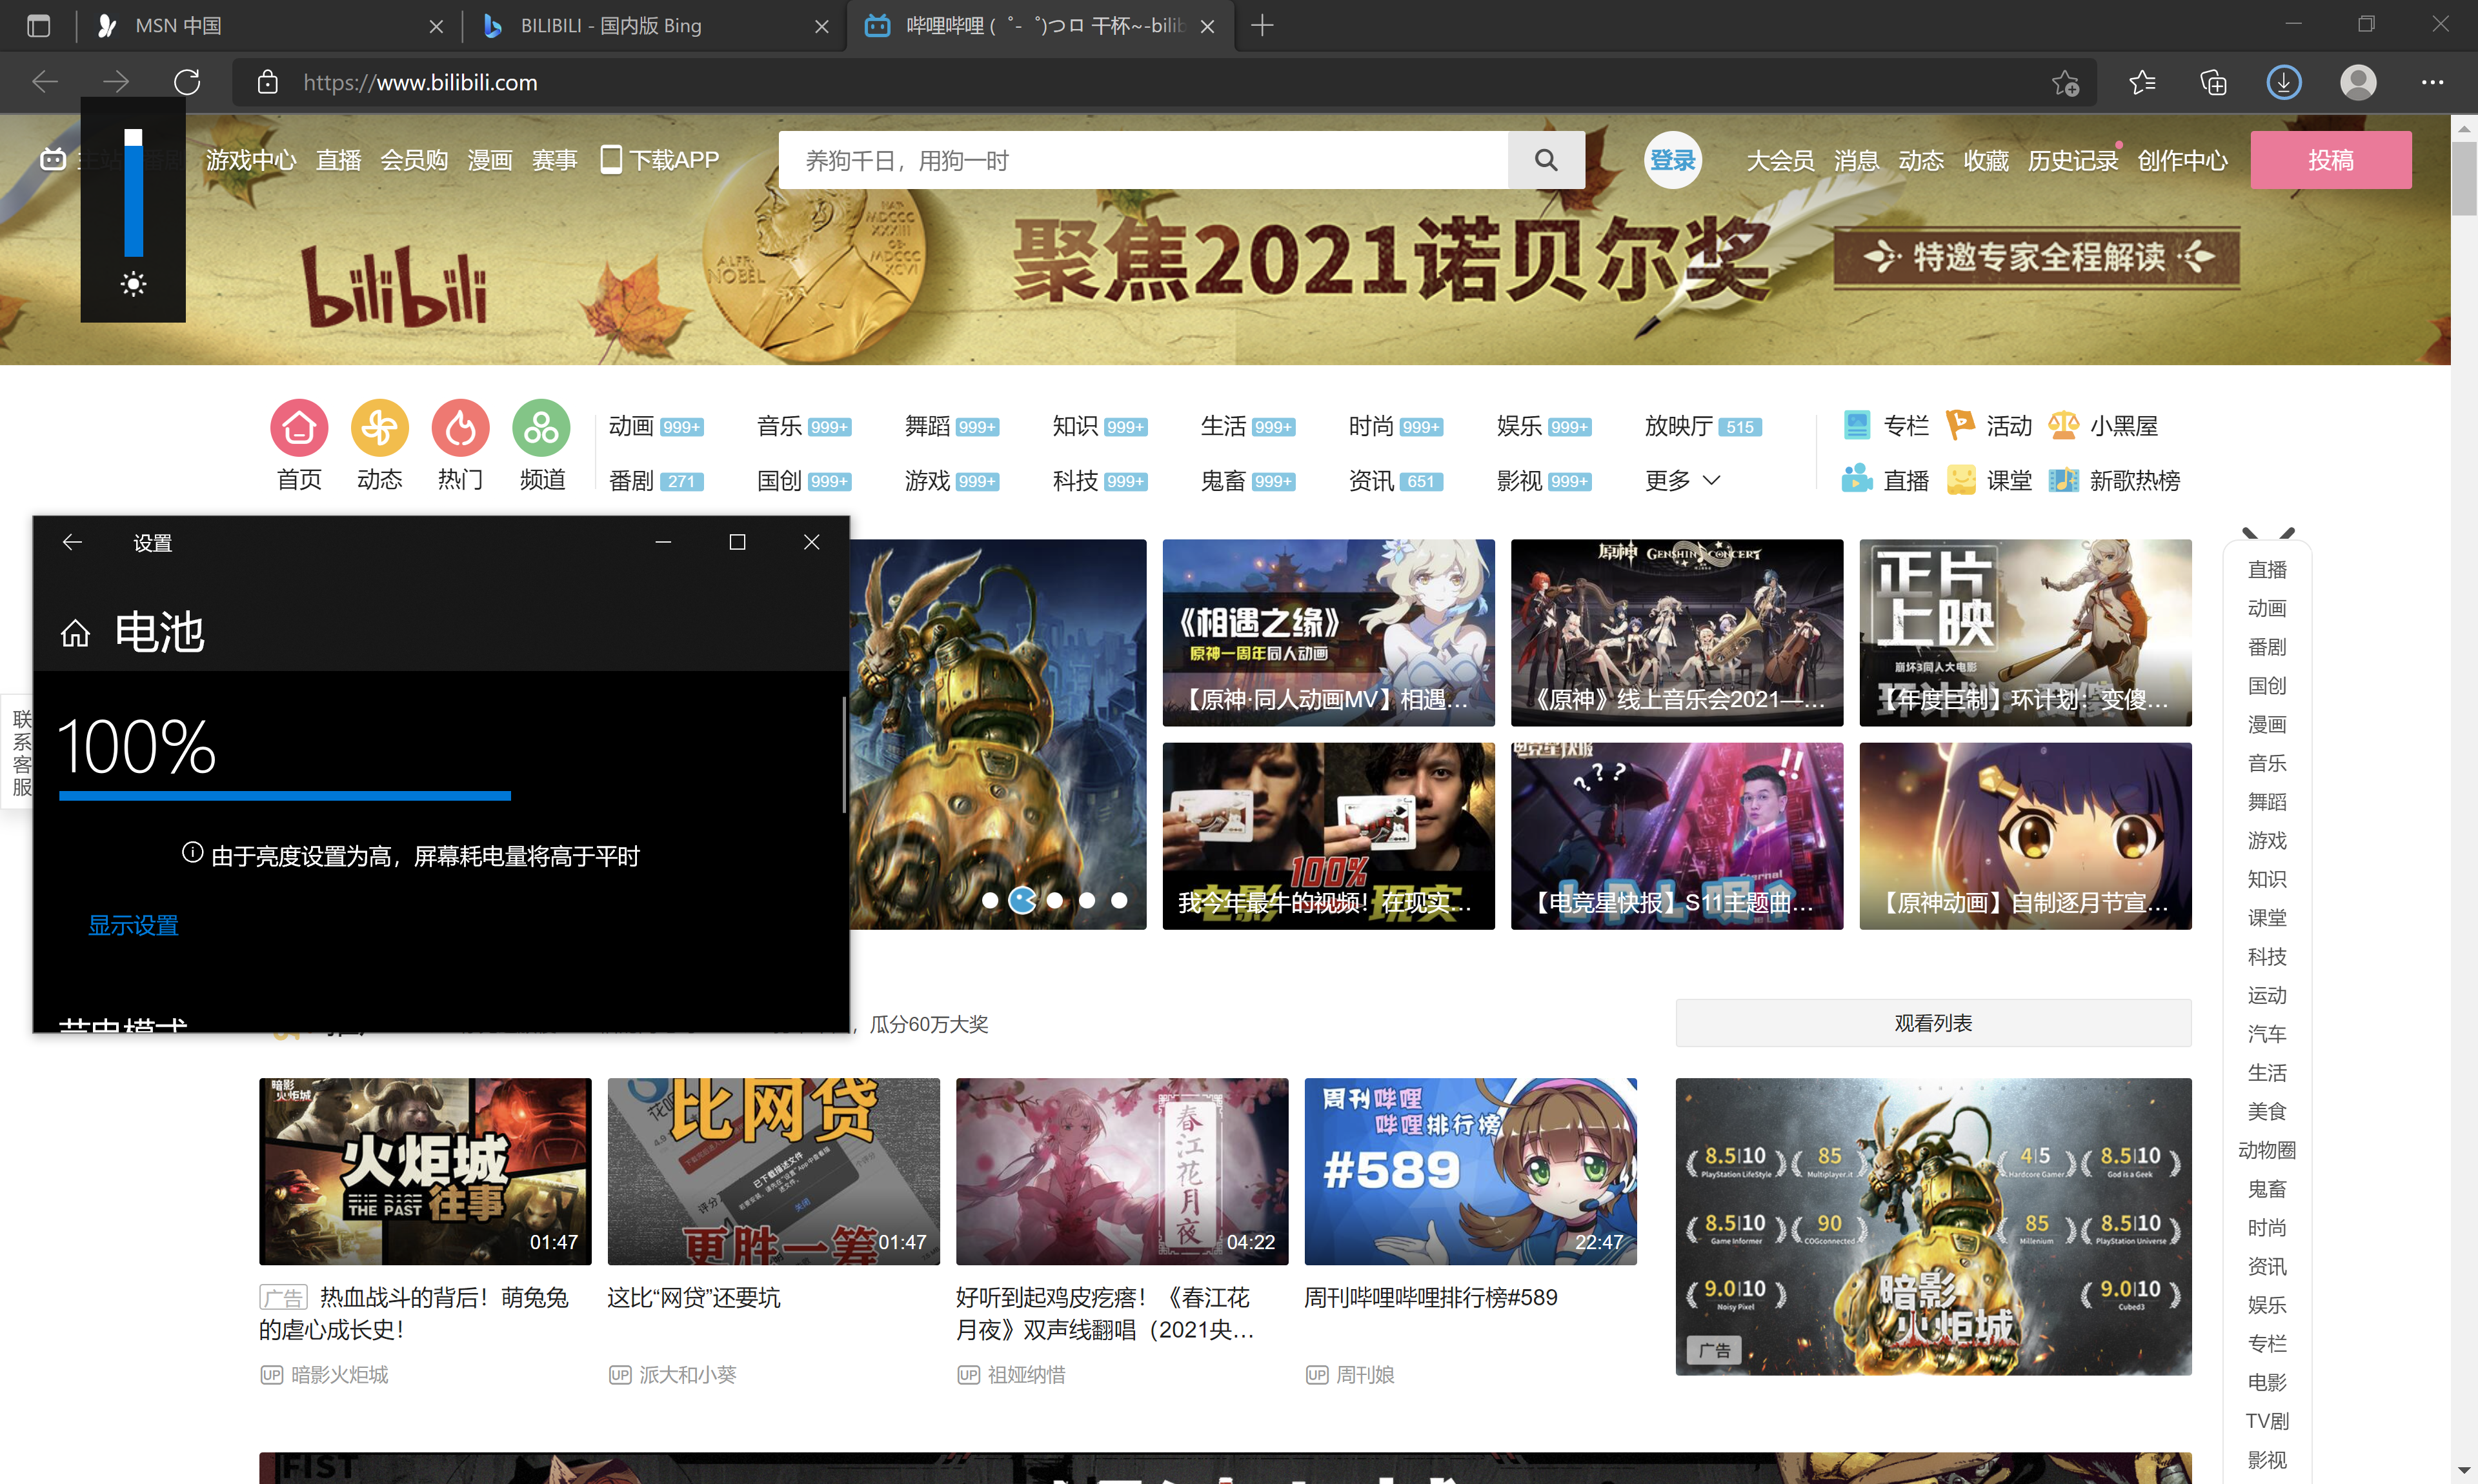
Task: Open 大会员 link in header
Action: (1780, 160)
